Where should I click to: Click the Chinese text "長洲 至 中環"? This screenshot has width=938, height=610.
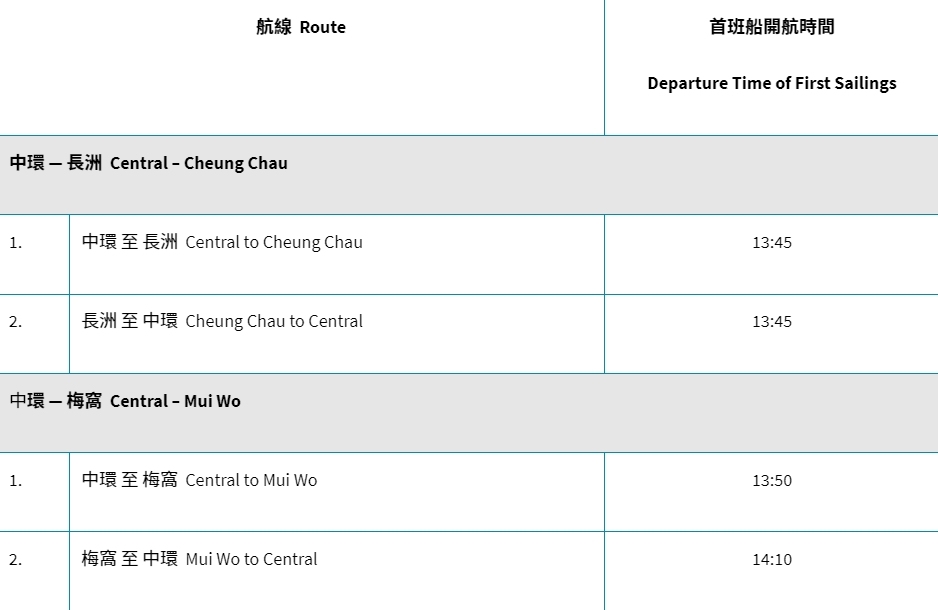130,321
